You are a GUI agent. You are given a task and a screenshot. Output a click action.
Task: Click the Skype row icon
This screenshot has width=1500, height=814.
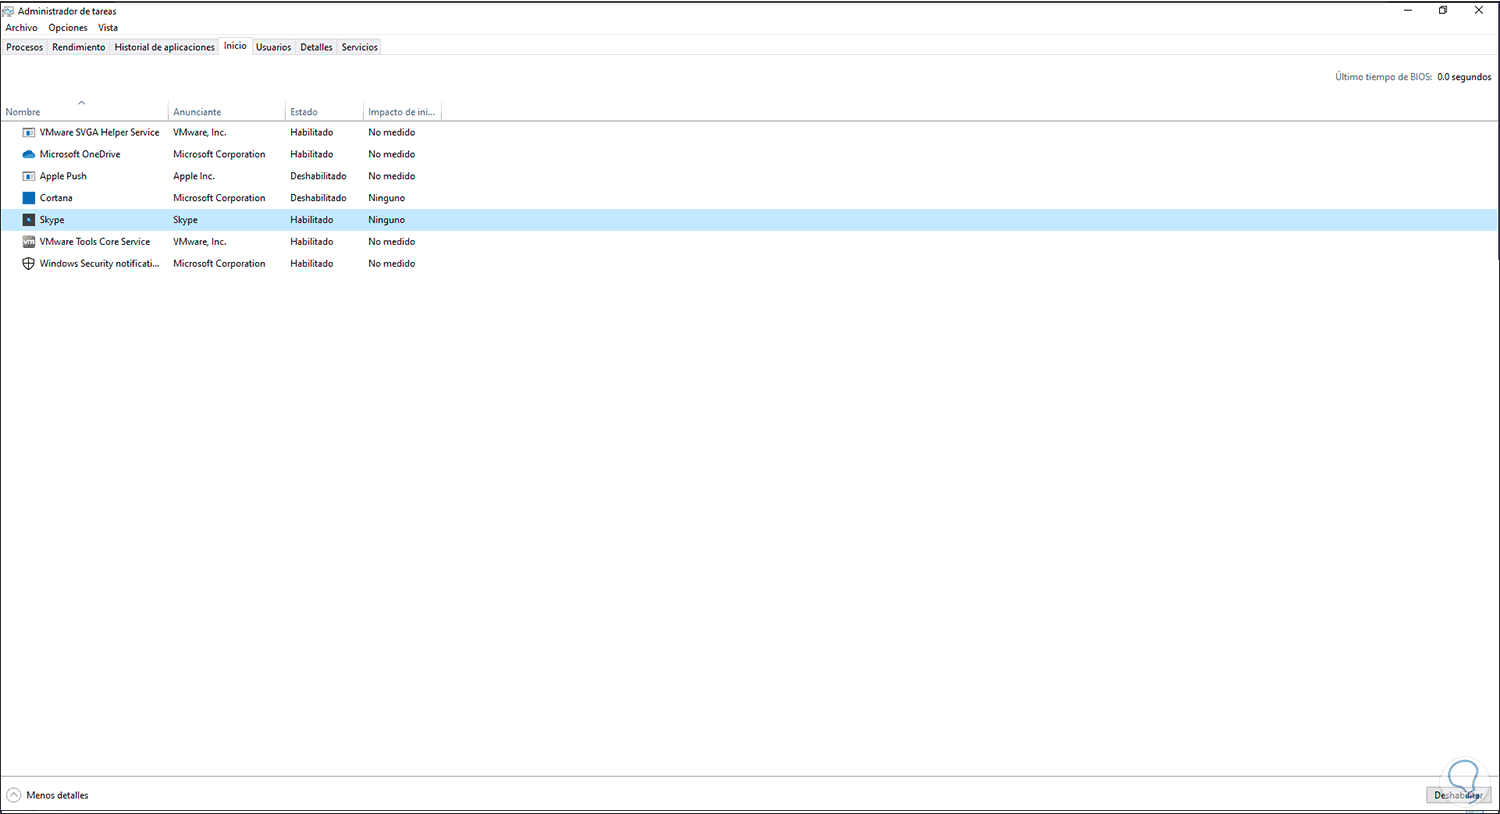click(29, 220)
